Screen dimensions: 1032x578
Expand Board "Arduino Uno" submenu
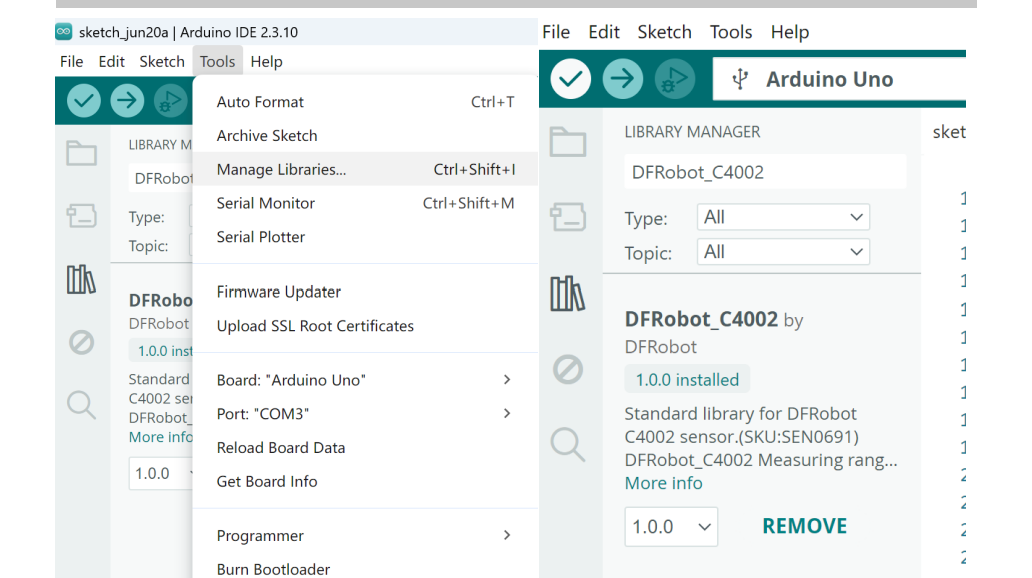365,380
